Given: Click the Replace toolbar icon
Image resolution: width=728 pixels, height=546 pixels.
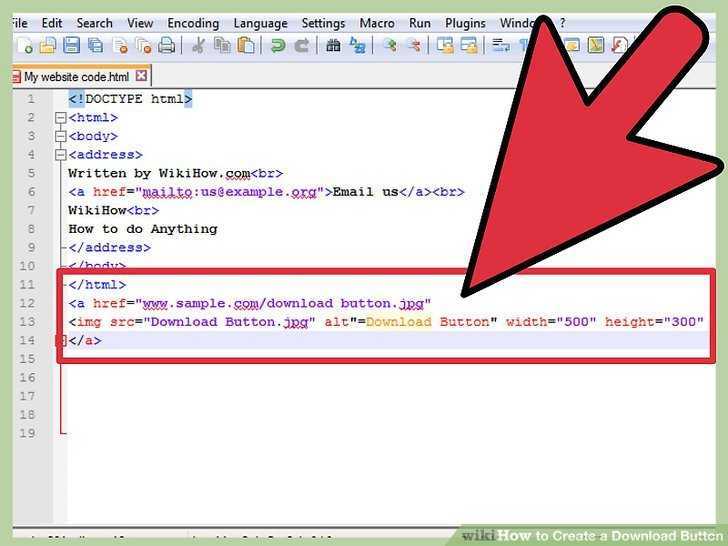Looking at the screenshot, I should click(357, 46).
